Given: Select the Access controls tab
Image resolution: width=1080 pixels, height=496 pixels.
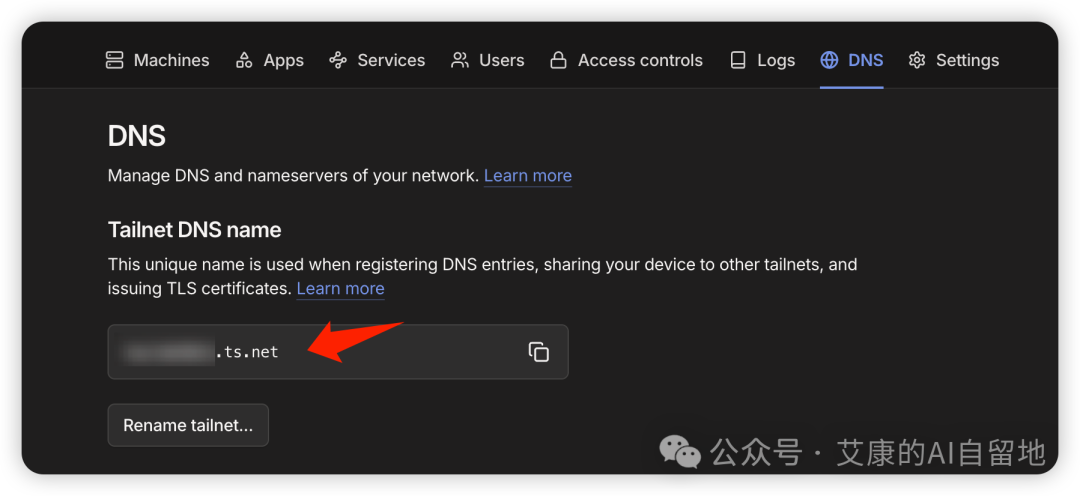Looking at the screenshot, I should 626,61.
